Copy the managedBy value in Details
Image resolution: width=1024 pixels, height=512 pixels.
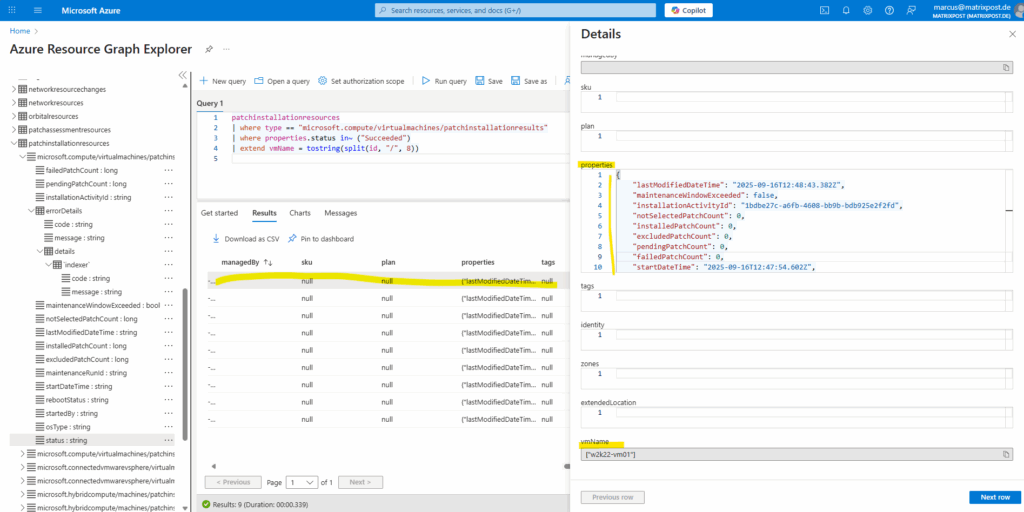[1006, 67]
